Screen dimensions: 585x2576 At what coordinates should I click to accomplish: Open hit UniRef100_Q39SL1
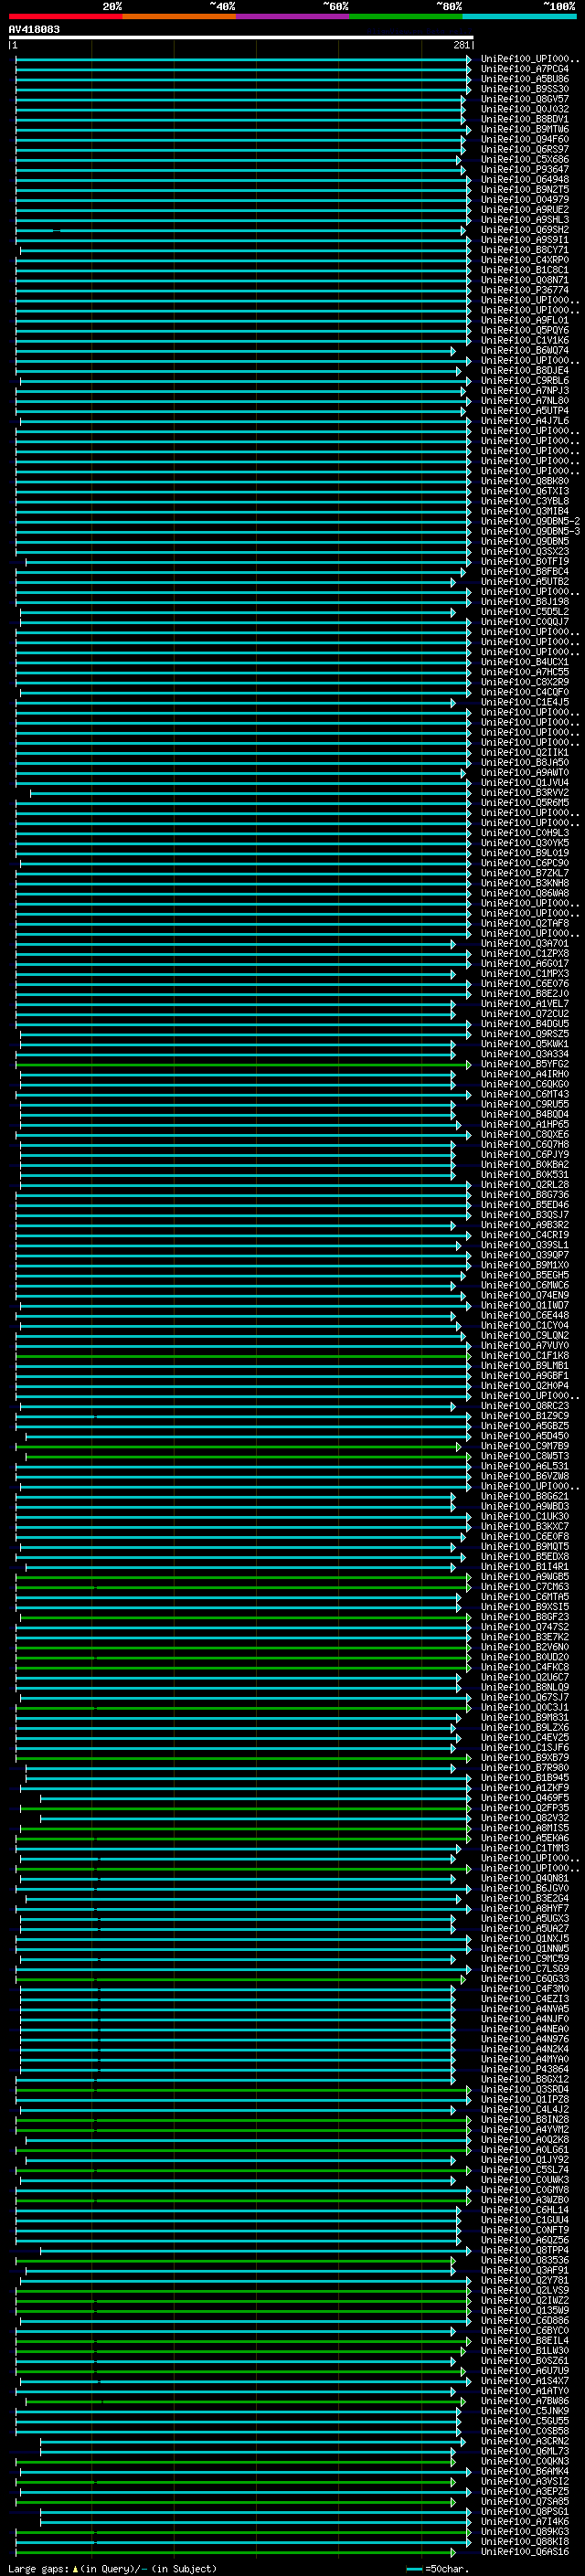coord(525,1245)
